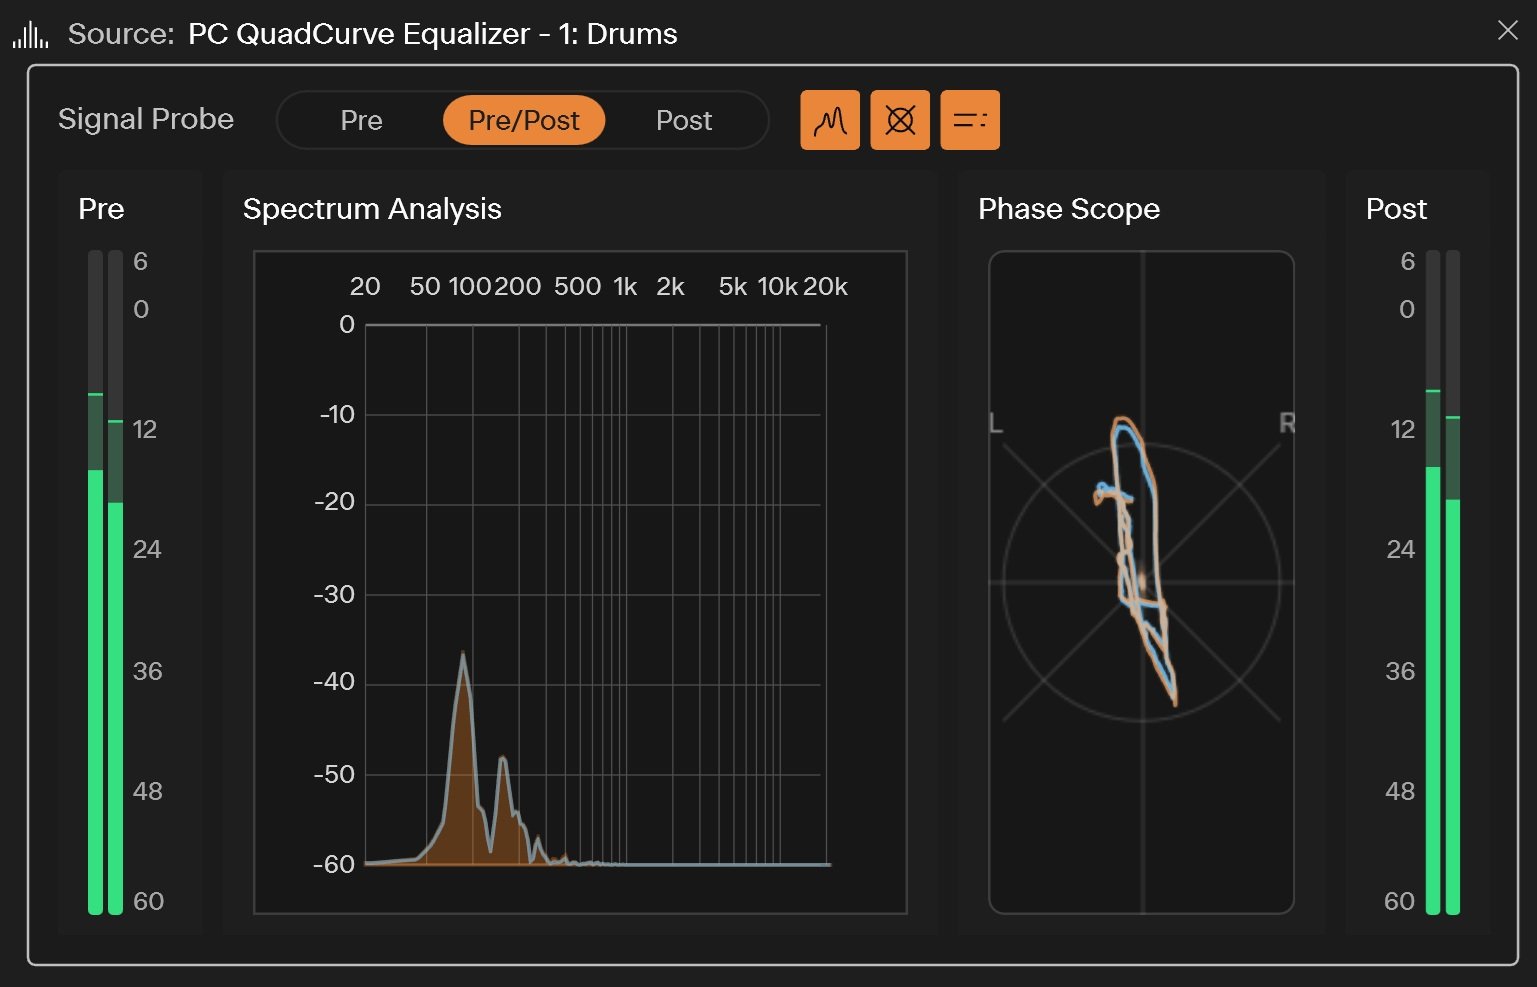The image size is (1537, 987).
Task: Click the tallest peak in the spectrum graph
Action: point(463,656)
